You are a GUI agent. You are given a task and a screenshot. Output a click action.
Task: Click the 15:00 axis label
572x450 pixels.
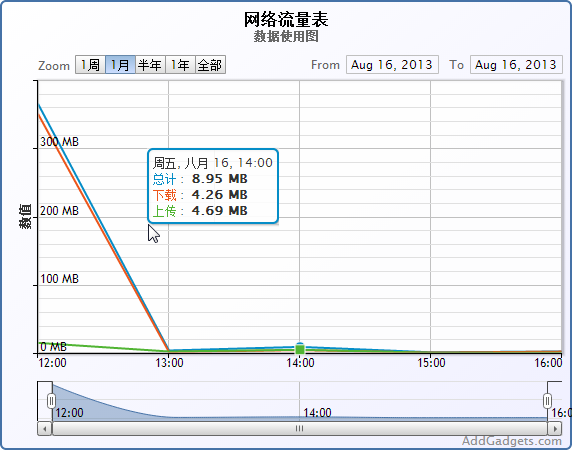click(x=431, y=363)
